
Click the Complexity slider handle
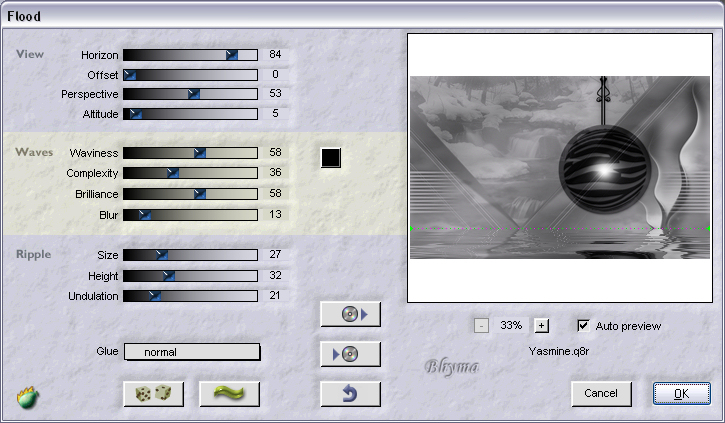[172, 173]
